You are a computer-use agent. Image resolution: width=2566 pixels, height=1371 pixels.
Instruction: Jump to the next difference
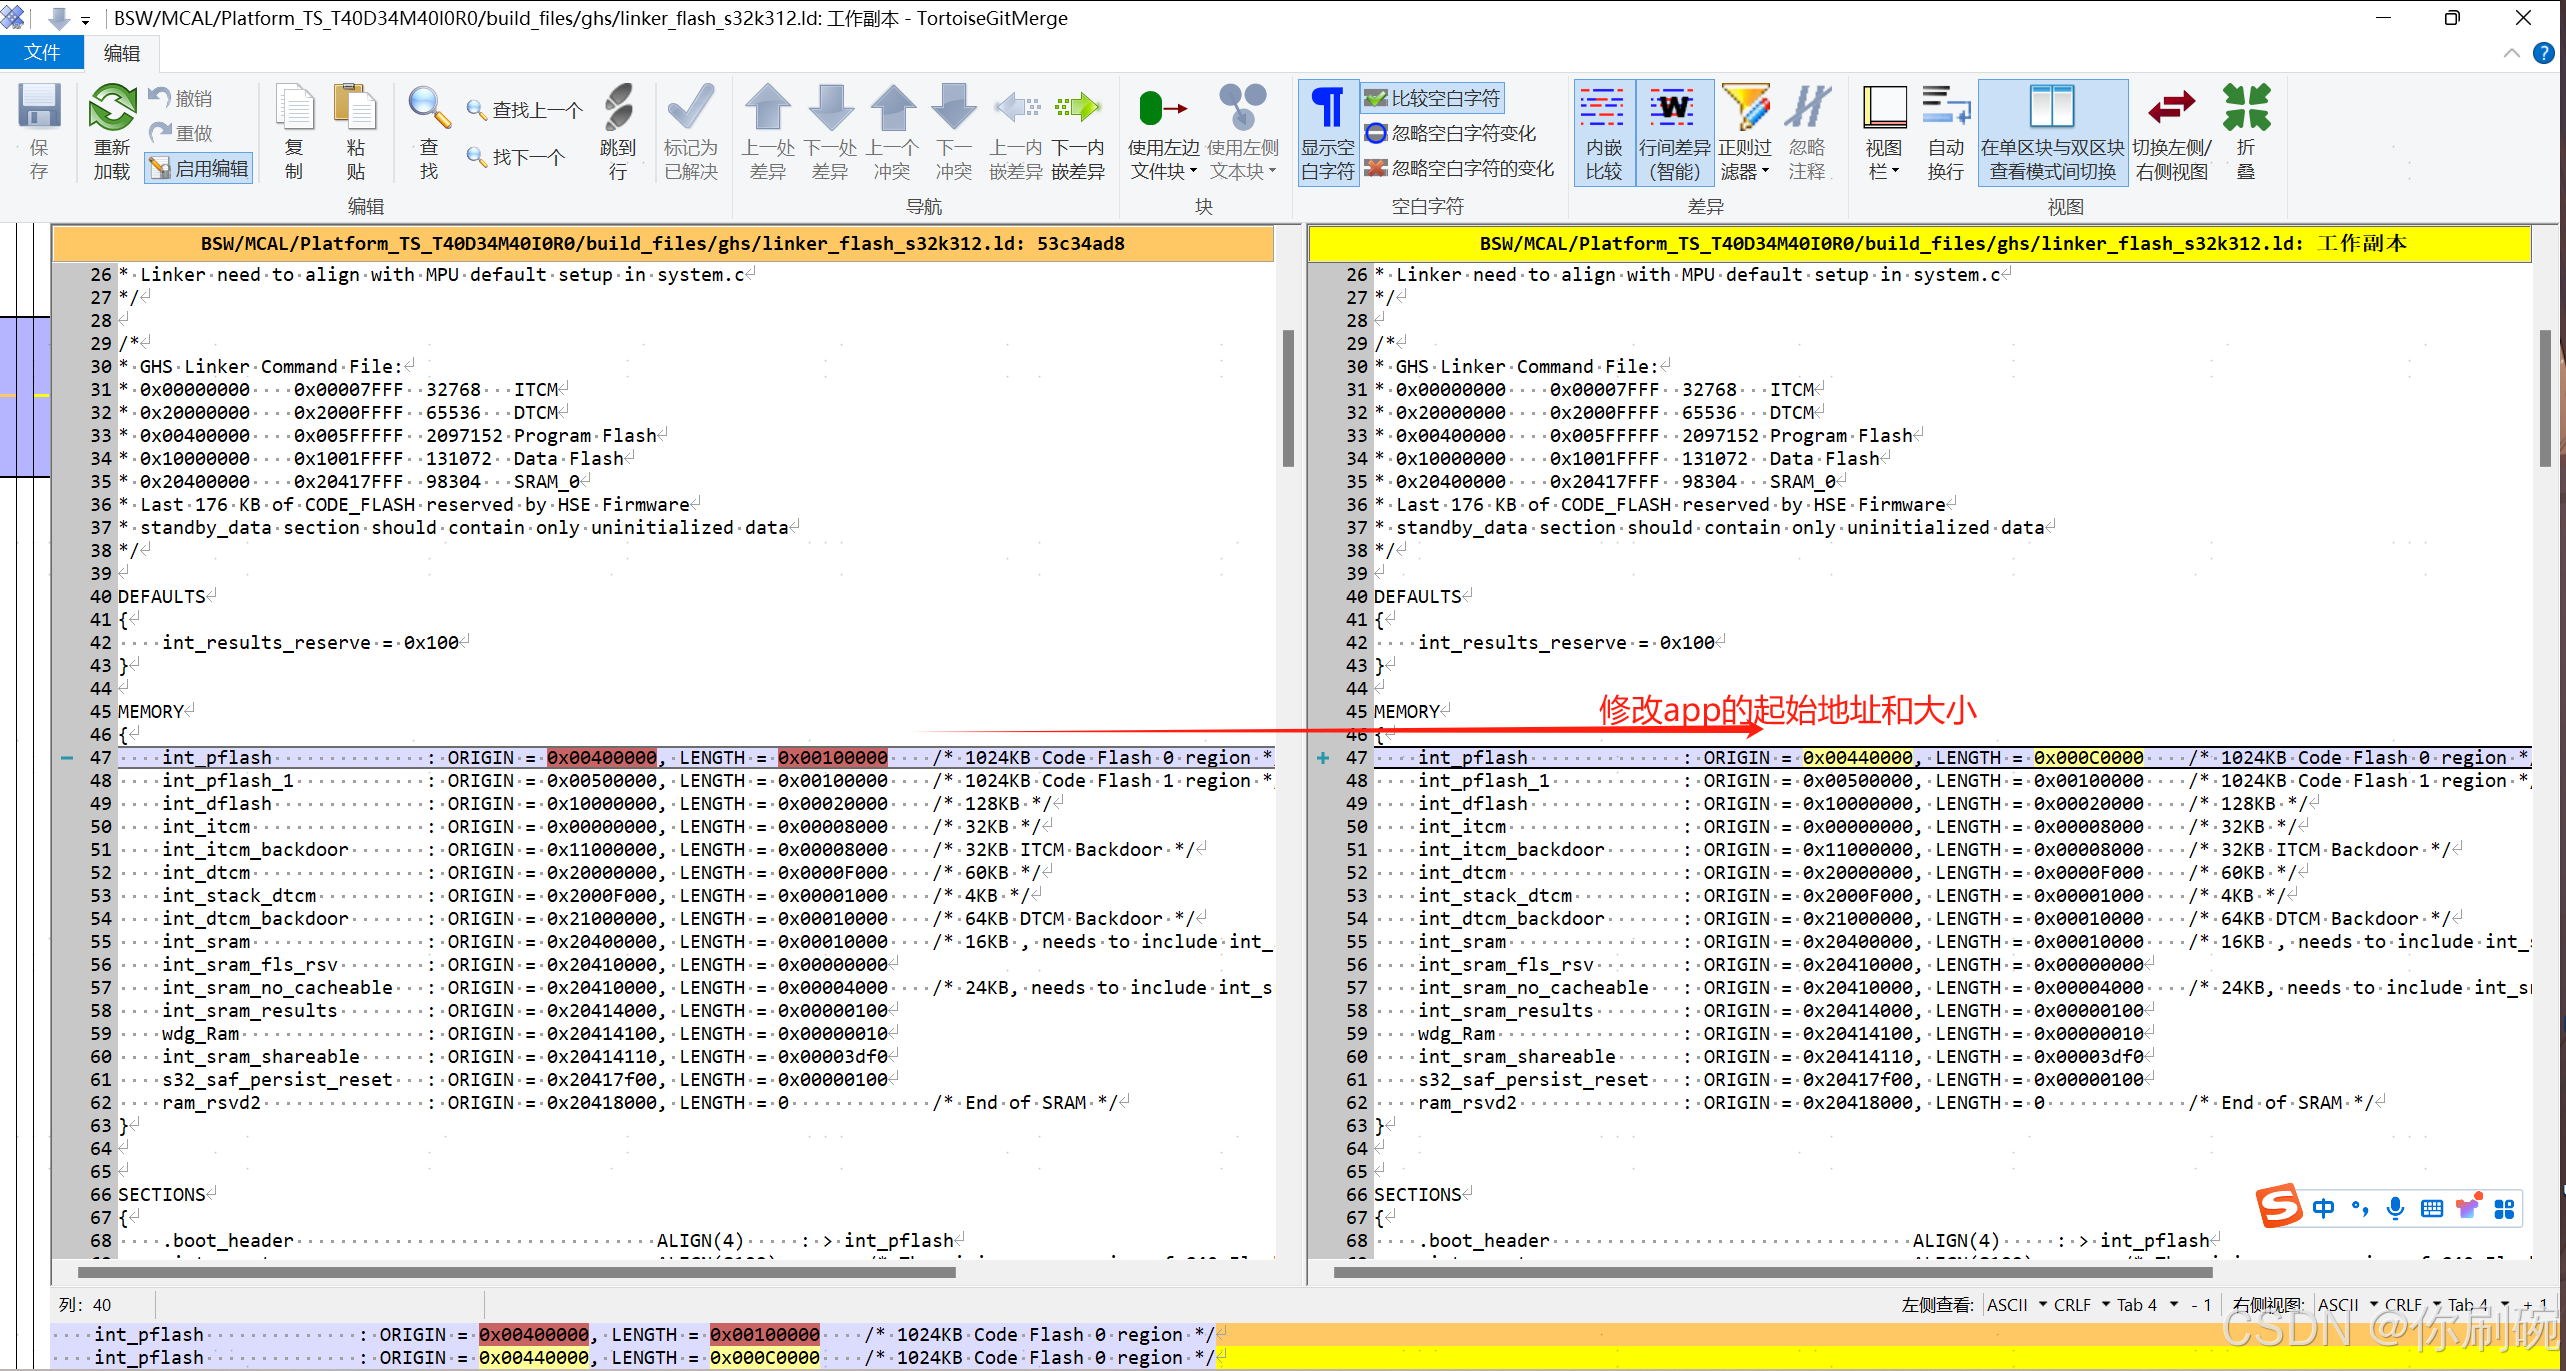pos(830,130)
